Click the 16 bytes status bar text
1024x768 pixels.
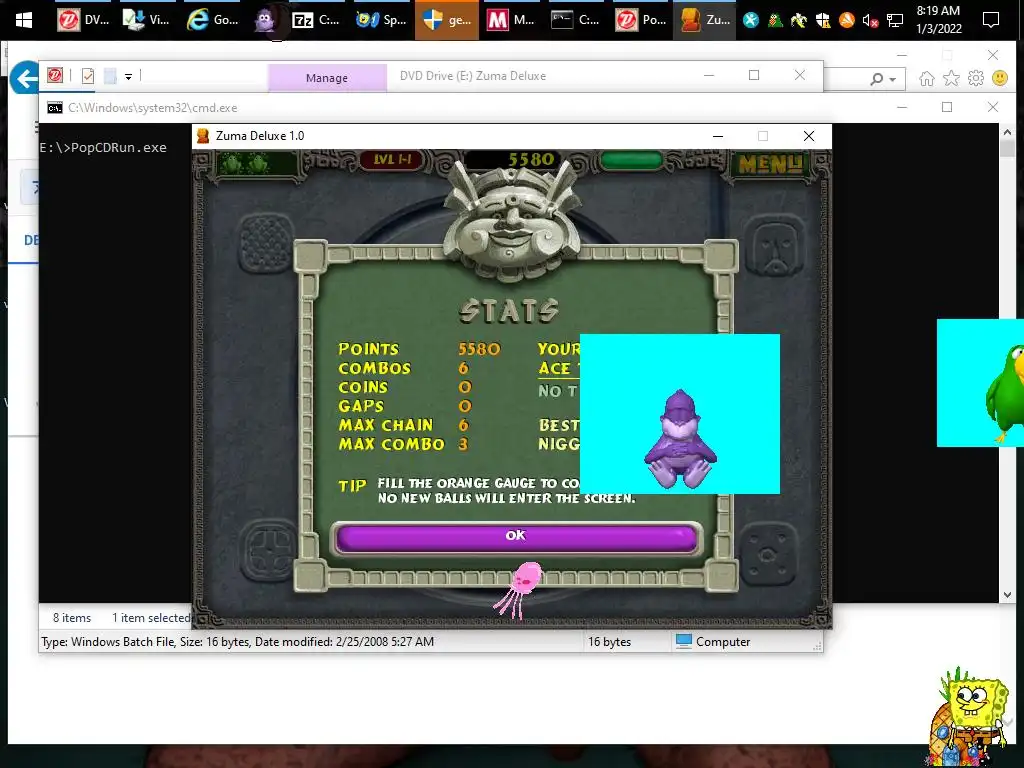pos(609,642)
